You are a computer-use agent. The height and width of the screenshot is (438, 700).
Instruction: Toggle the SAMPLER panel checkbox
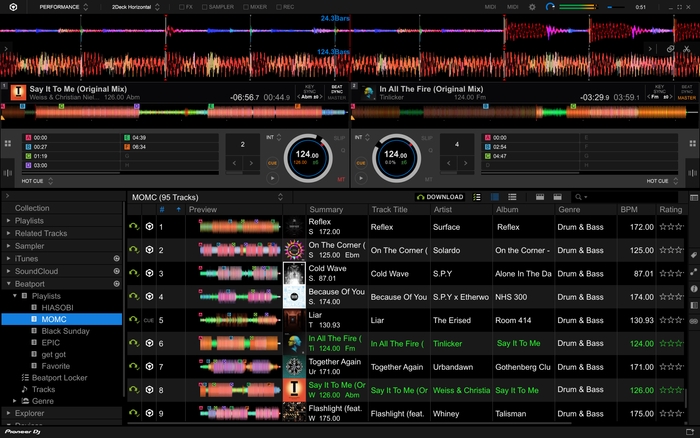[205, 7]
